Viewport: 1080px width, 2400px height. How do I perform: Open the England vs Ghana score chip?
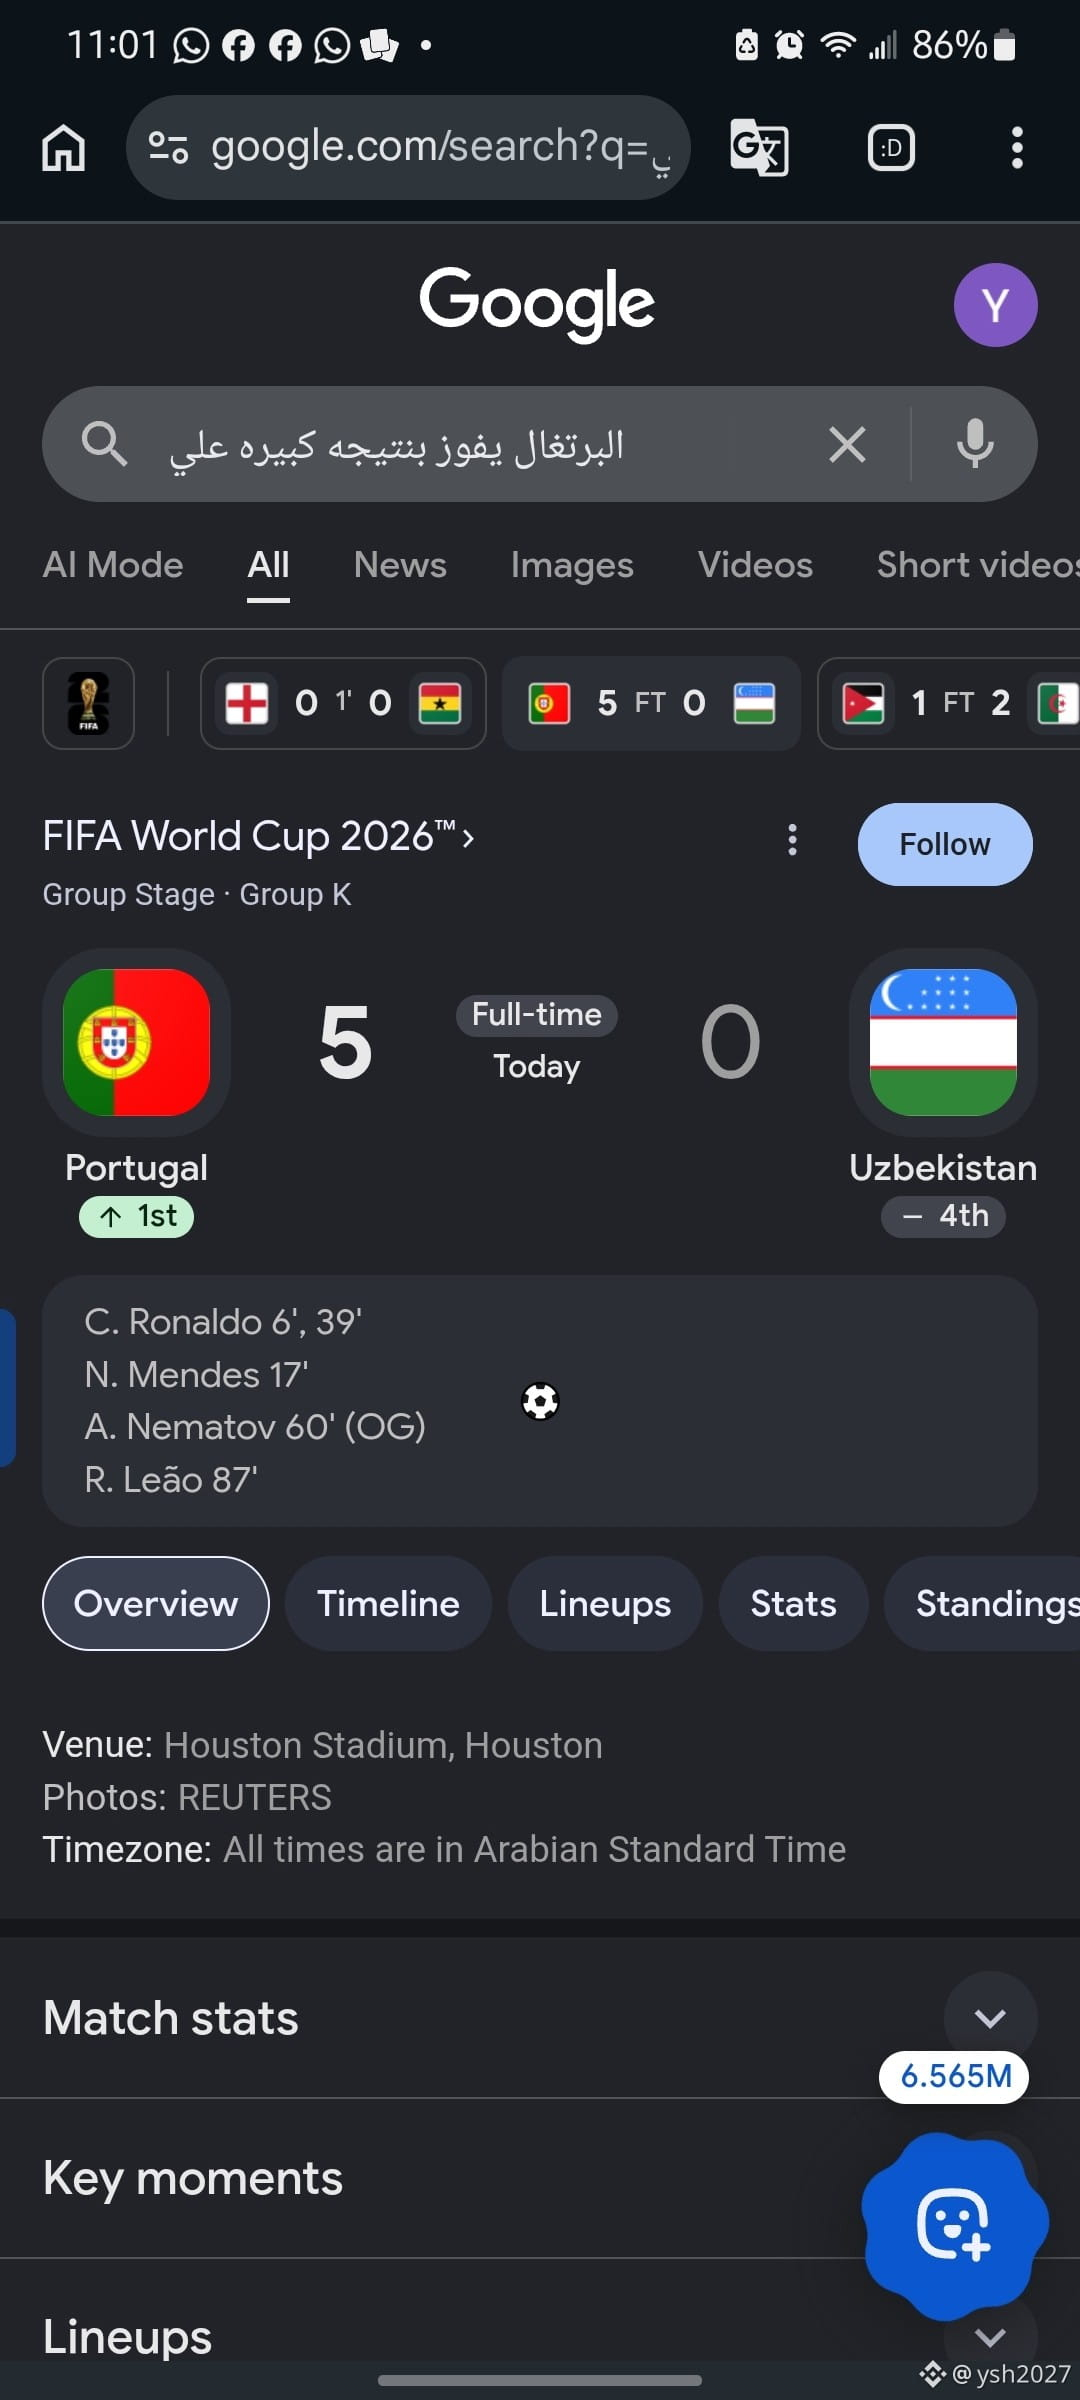click(x=343, y=703)
